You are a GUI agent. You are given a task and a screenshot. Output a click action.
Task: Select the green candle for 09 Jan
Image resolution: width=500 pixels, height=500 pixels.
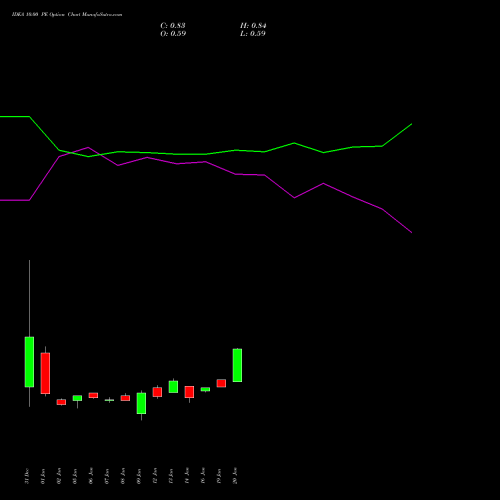pos(141,403)
